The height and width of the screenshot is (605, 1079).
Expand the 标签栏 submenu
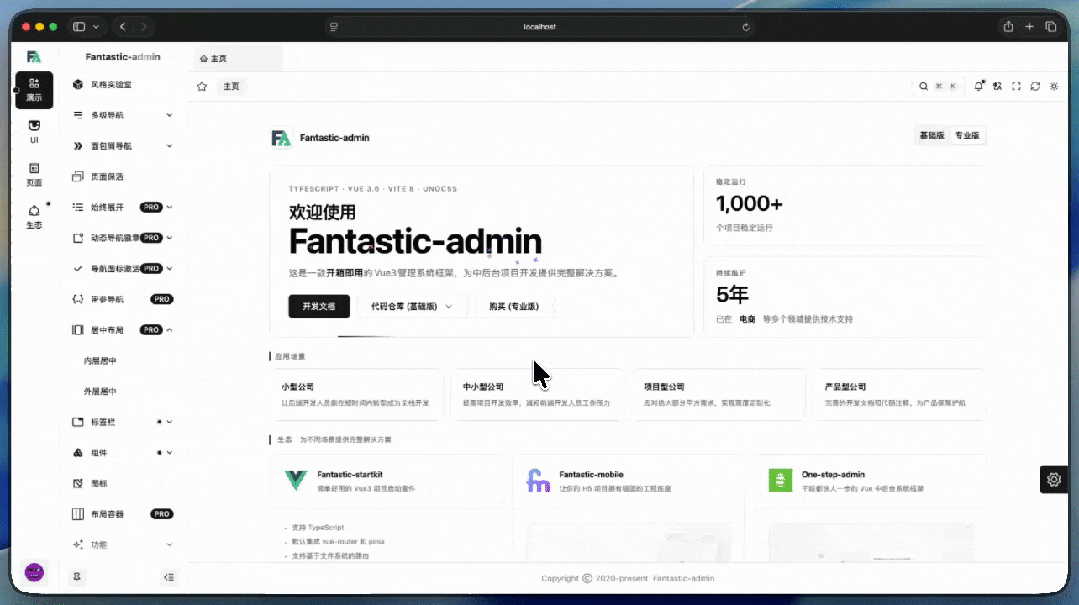click(x=122, y=422)
